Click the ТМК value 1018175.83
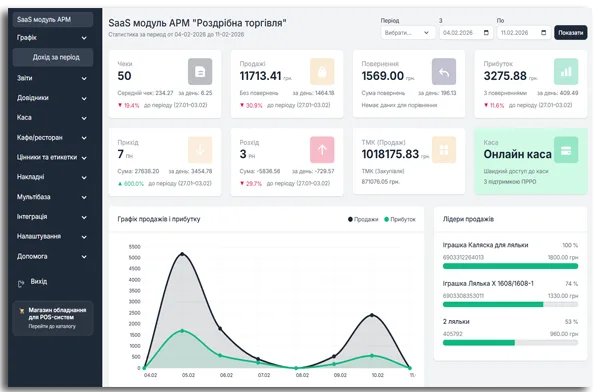600x392 pixels. (x=390, y=154)
